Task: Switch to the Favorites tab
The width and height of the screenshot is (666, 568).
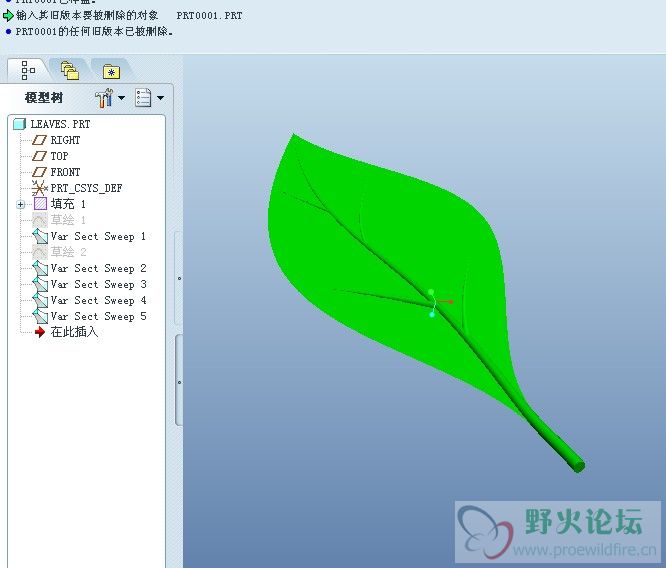Action: point(111,71)
